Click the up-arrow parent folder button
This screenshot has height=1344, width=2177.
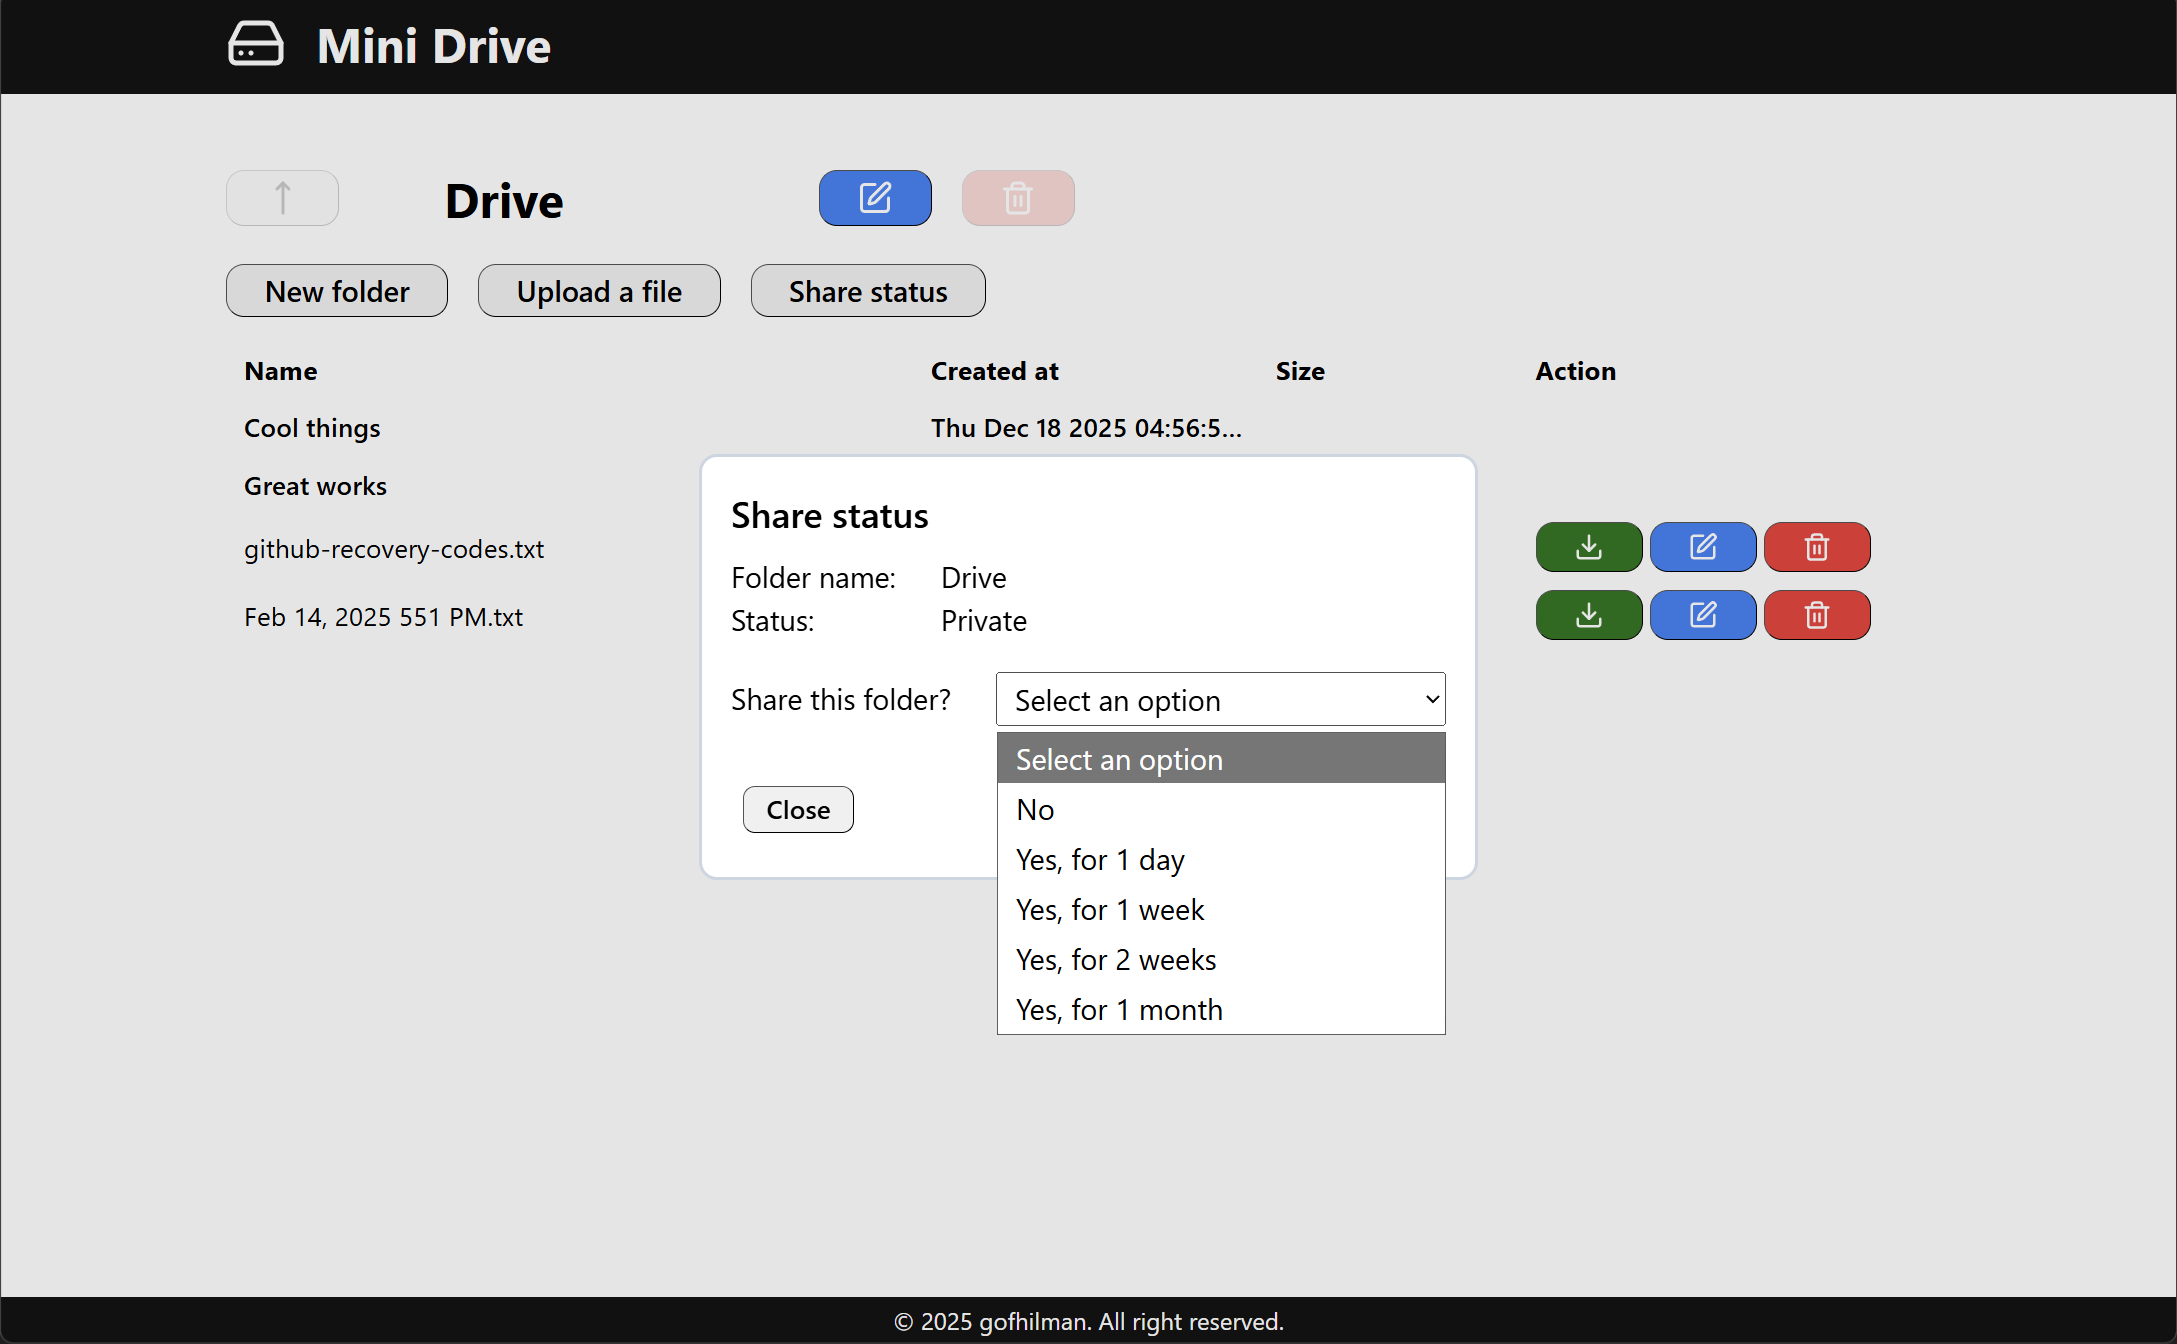tap(282, 198)
